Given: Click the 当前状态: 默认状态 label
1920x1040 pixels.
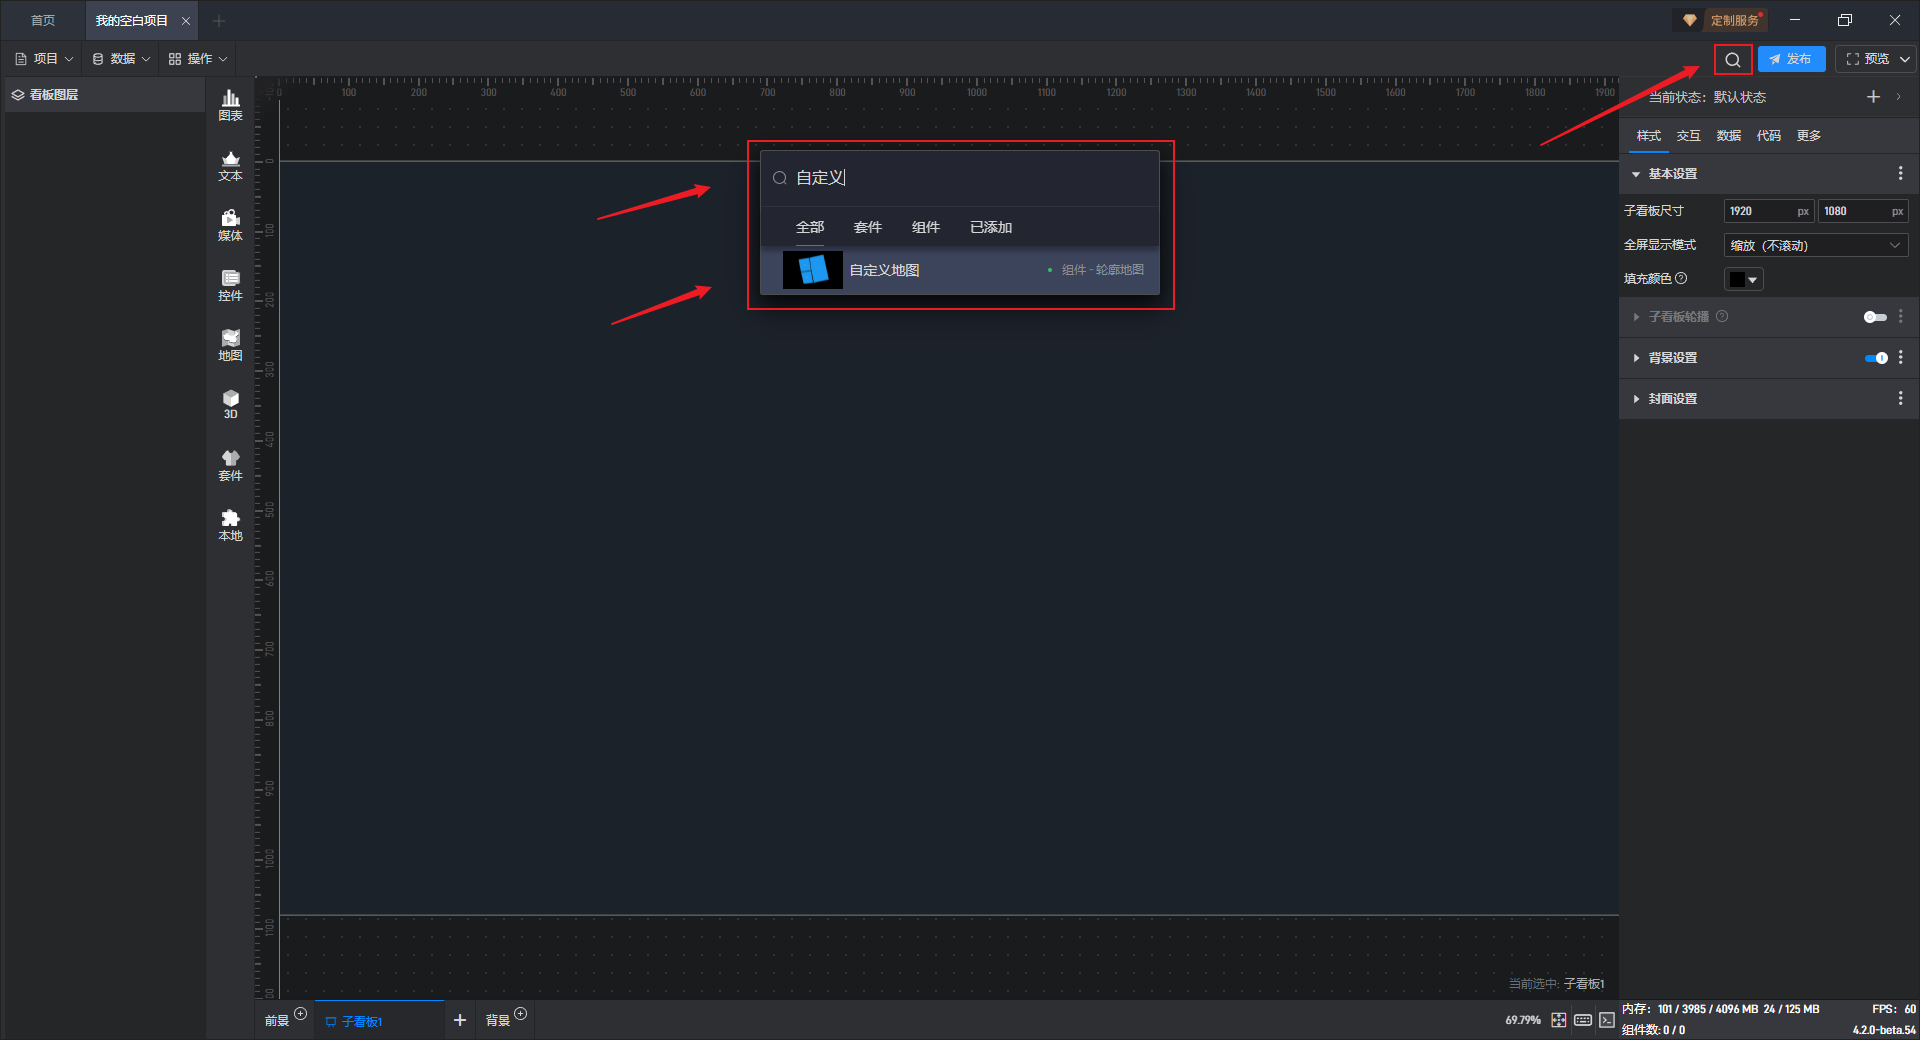Looking at the screenshot, I should pos(1707,97).
